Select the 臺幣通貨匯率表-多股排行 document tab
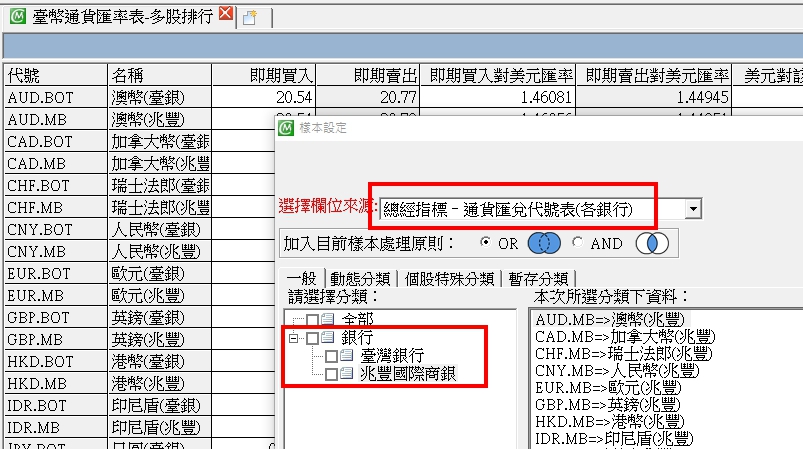The height and width of the screenshot is (449, 803). (122, 17)
